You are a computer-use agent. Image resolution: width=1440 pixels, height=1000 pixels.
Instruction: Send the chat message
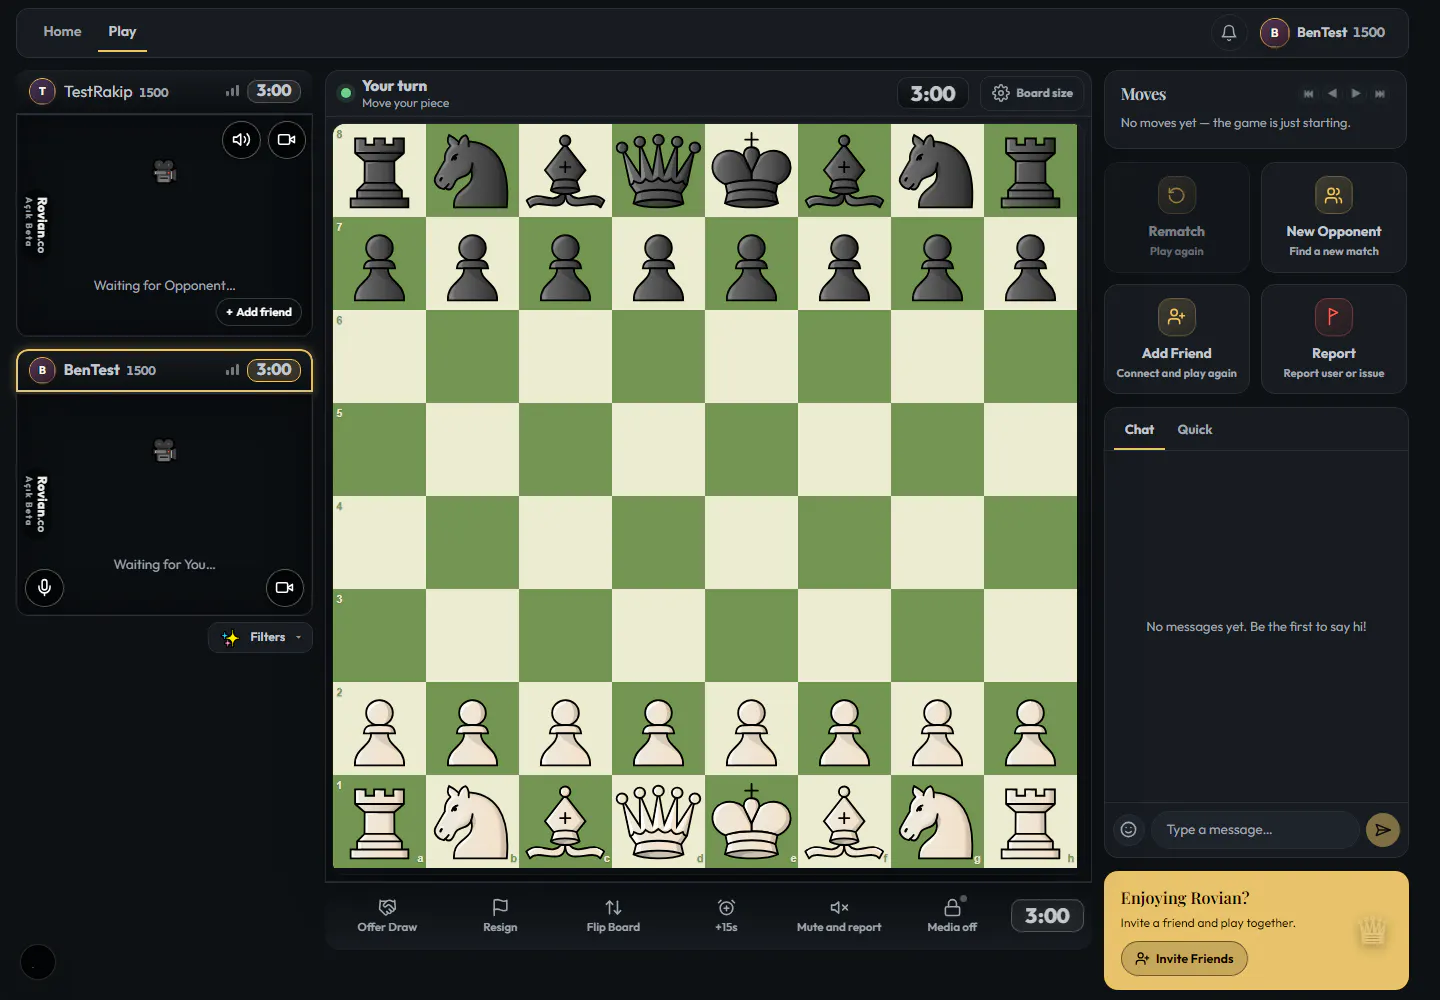pyautogui.click(x=1383, y=830)
